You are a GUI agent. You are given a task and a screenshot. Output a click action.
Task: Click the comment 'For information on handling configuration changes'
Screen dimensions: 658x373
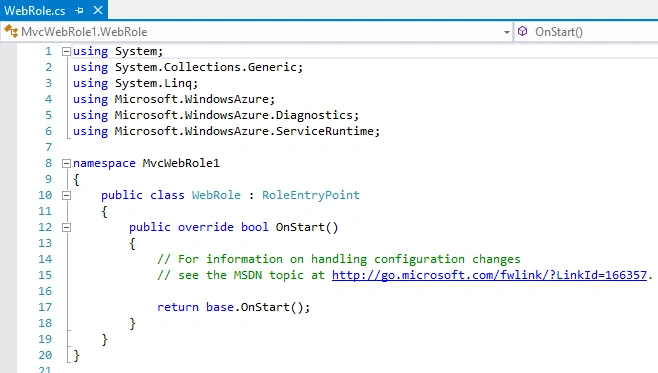349,259
